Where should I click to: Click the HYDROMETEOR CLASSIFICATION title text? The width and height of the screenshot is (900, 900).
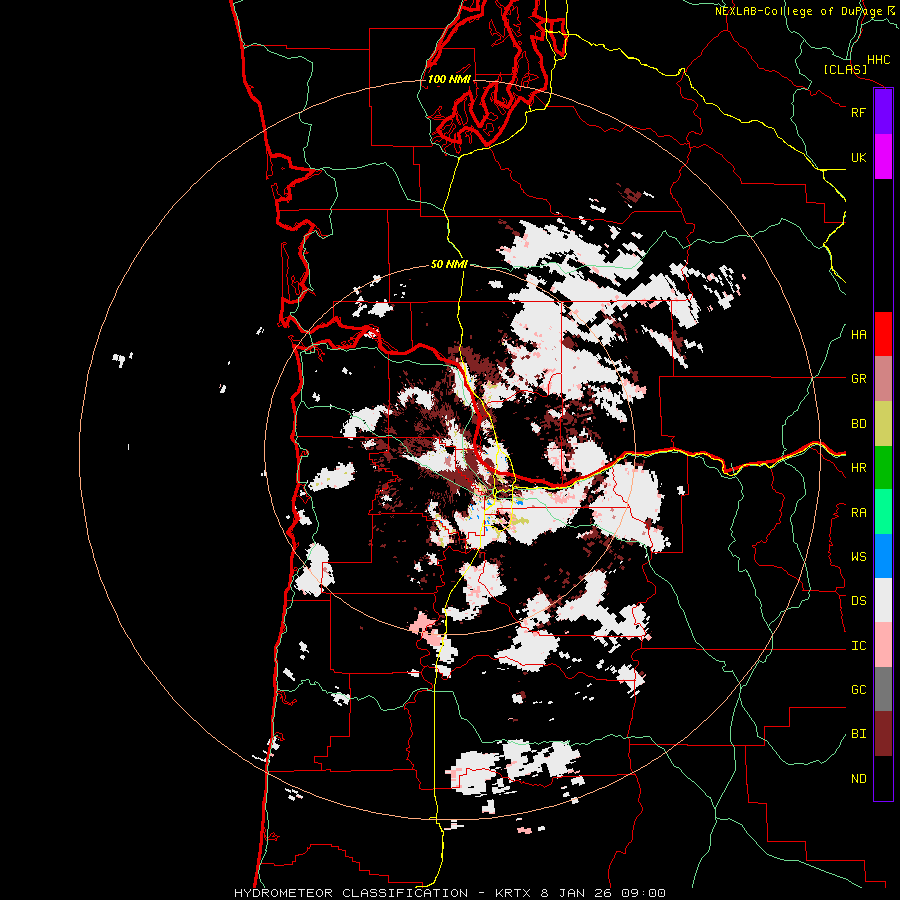tap(351, 893)
